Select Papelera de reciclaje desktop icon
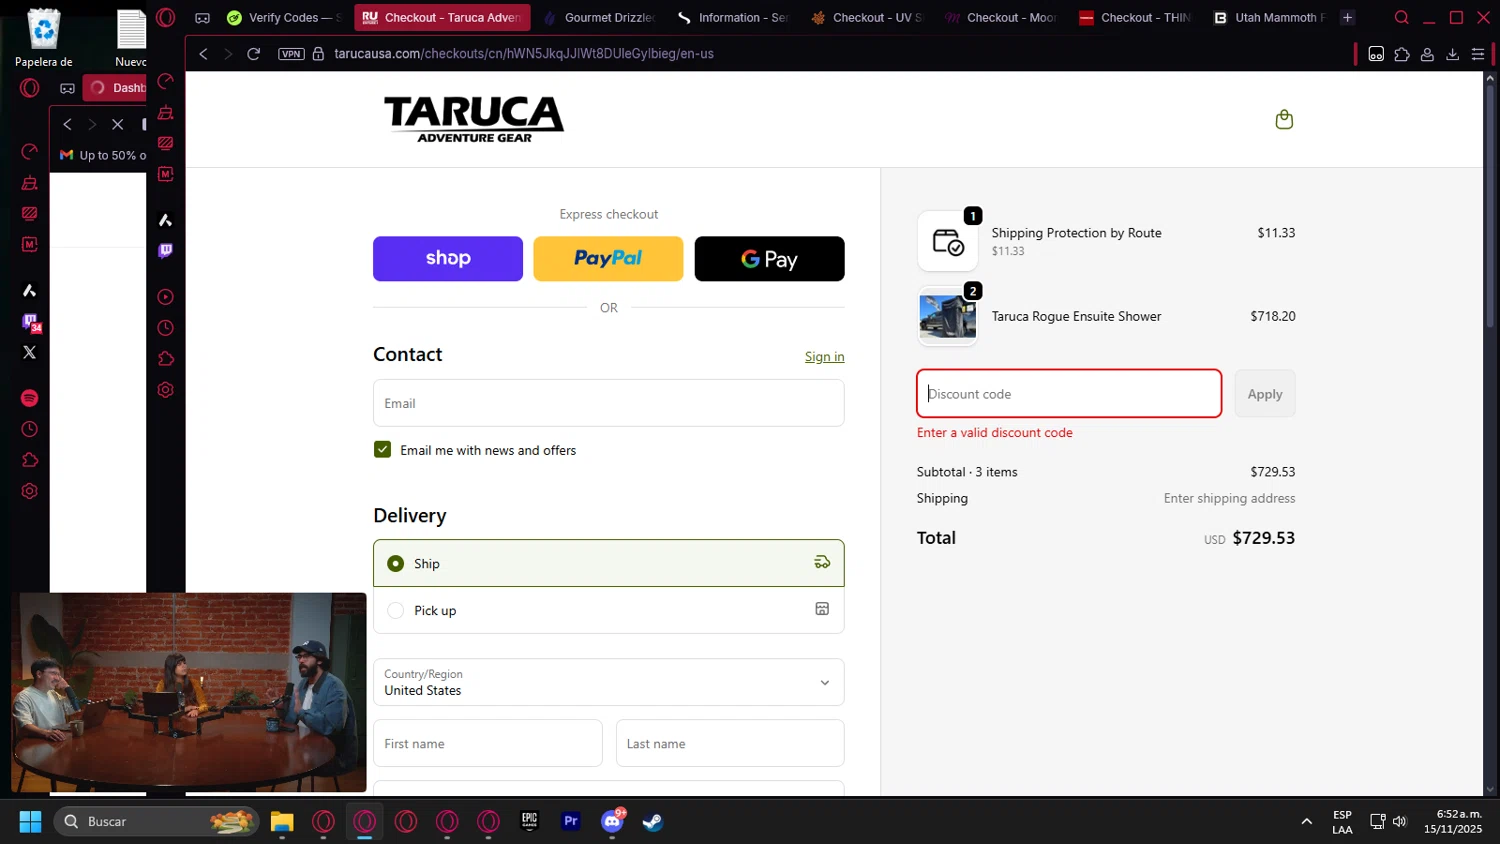1500x844 pixels. [x=44, y=38]
